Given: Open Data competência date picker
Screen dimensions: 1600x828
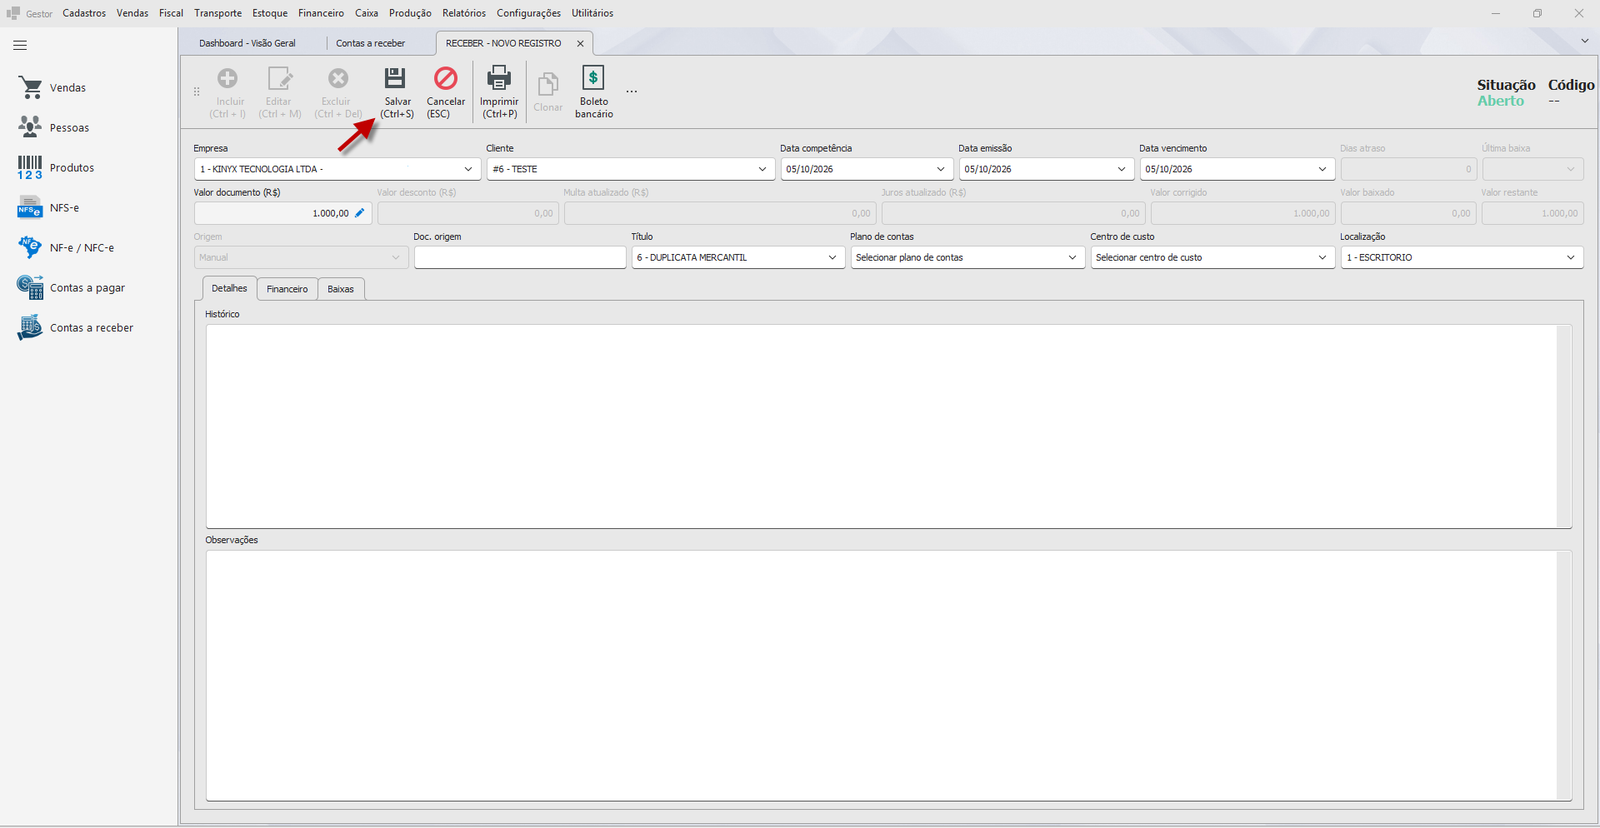Looking at the screenshot, I should tap(941, 169).
